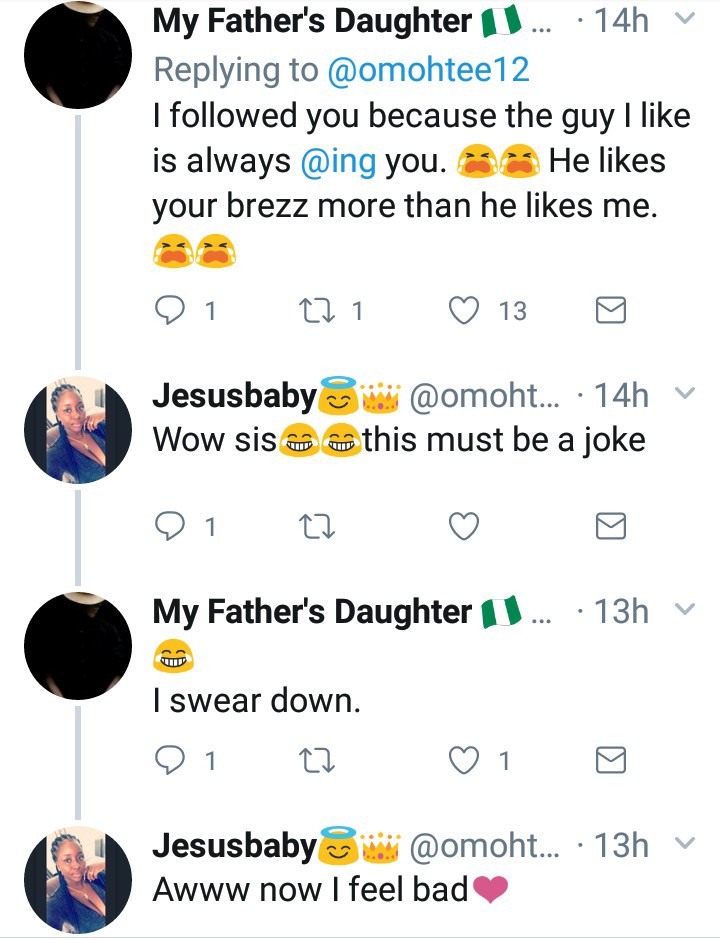Open envelope icon on 'I swear down.' tweet
Image resolution: width=720 pixels, height=940 pixels.
(610, 761)
